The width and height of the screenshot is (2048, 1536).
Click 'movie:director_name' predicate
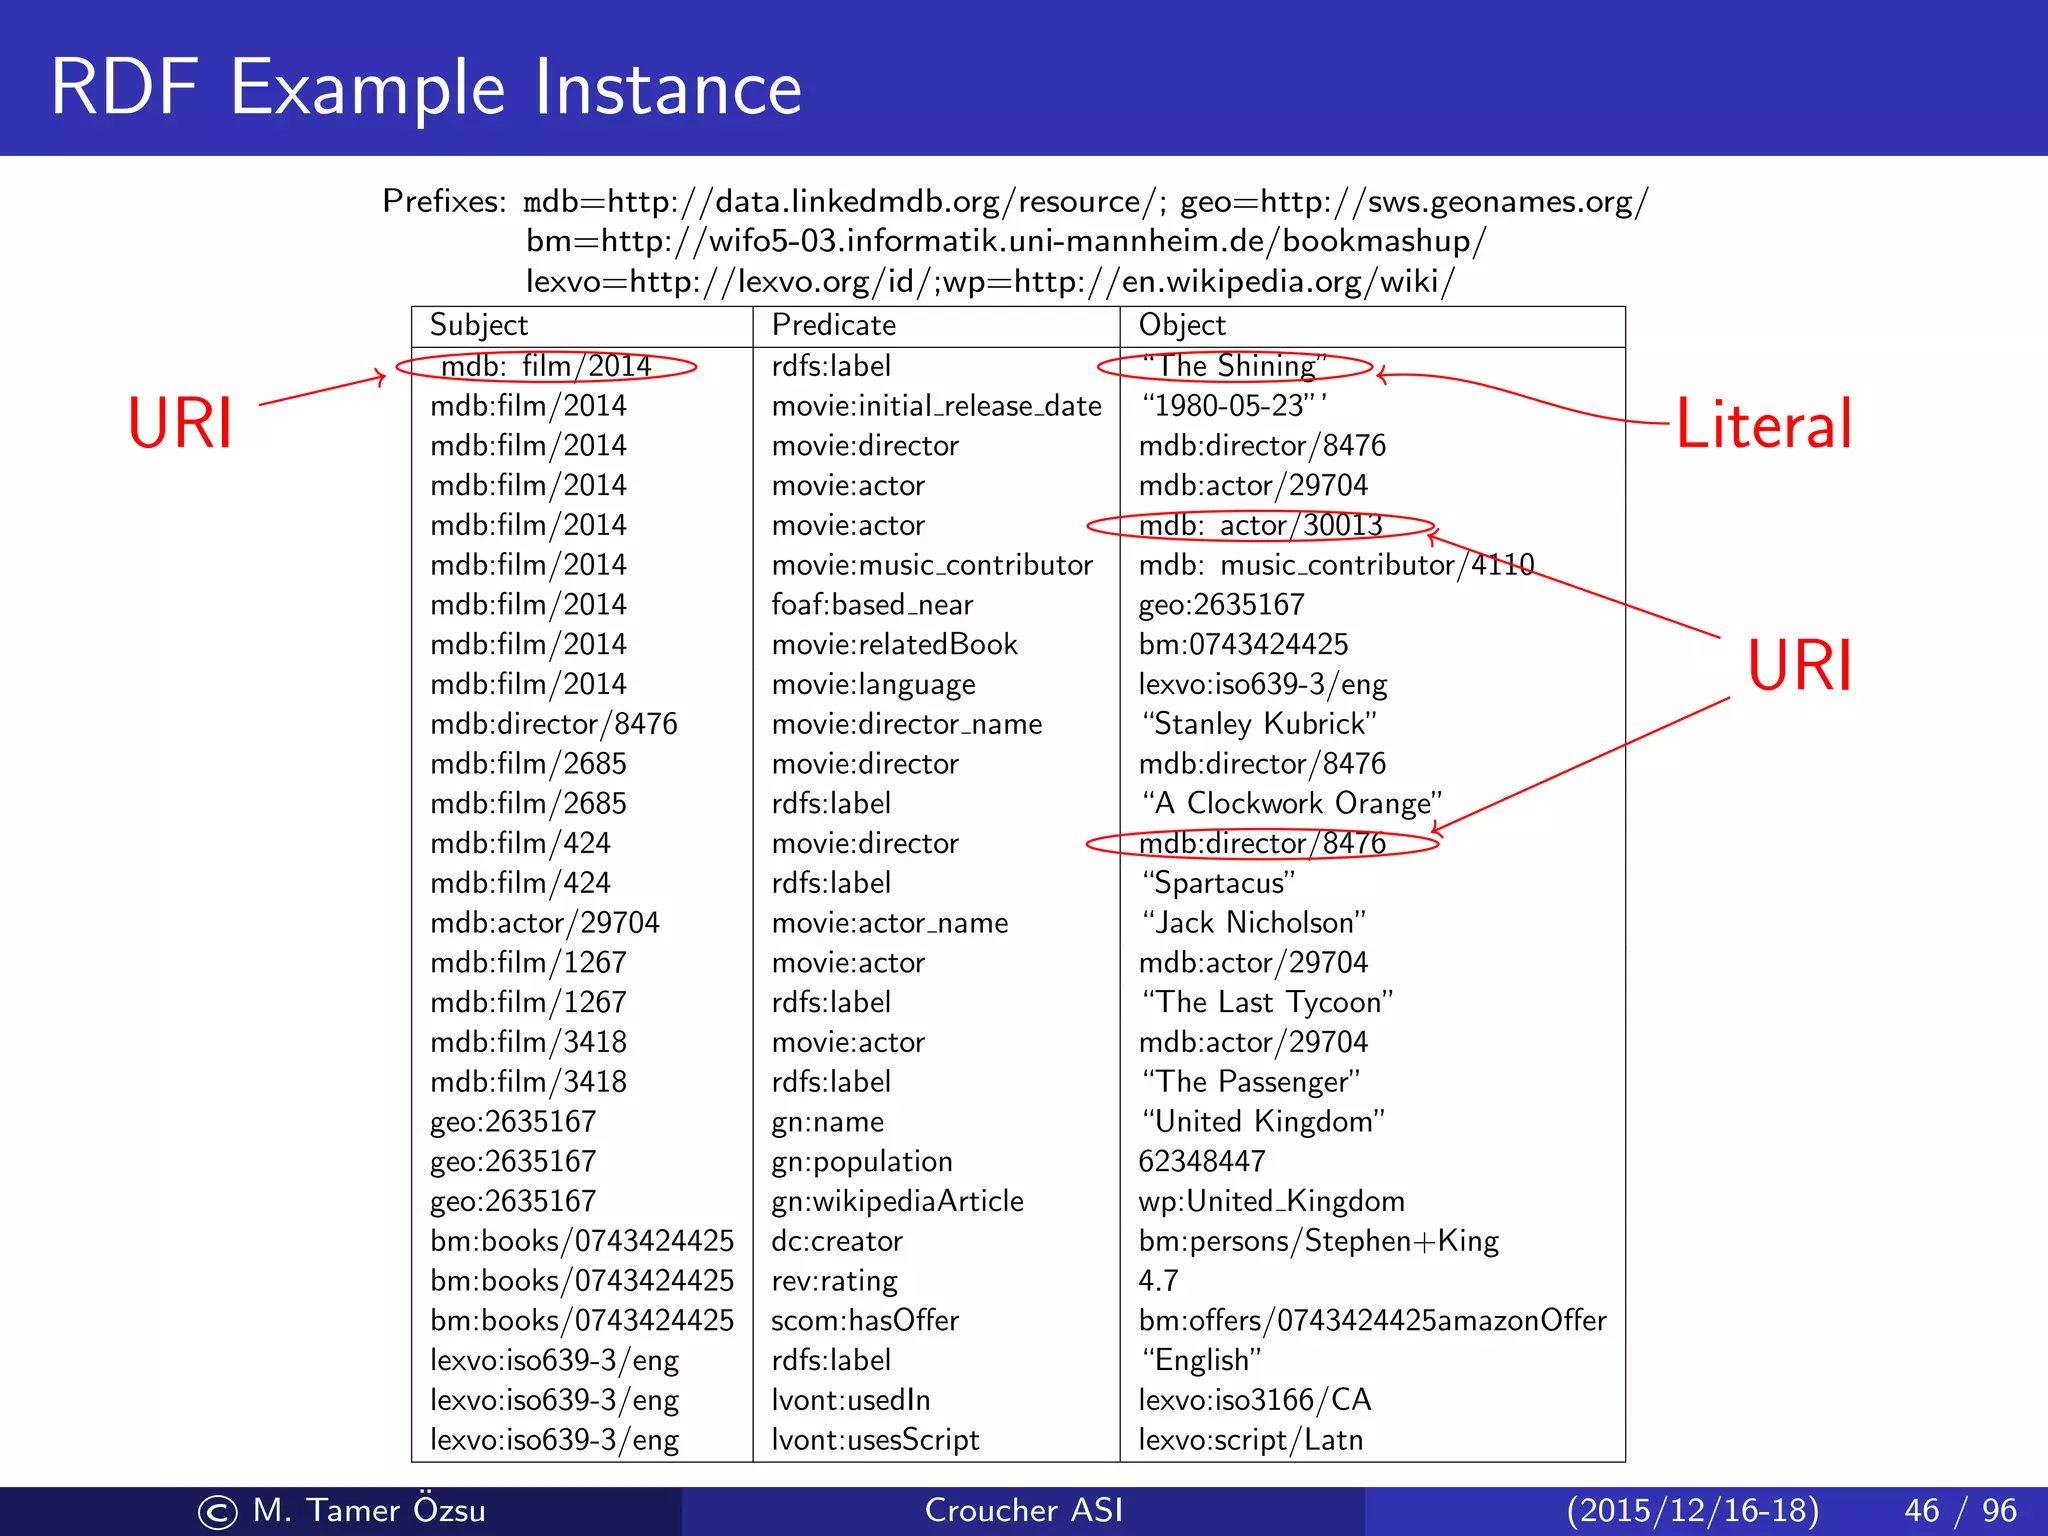(906, 724)
